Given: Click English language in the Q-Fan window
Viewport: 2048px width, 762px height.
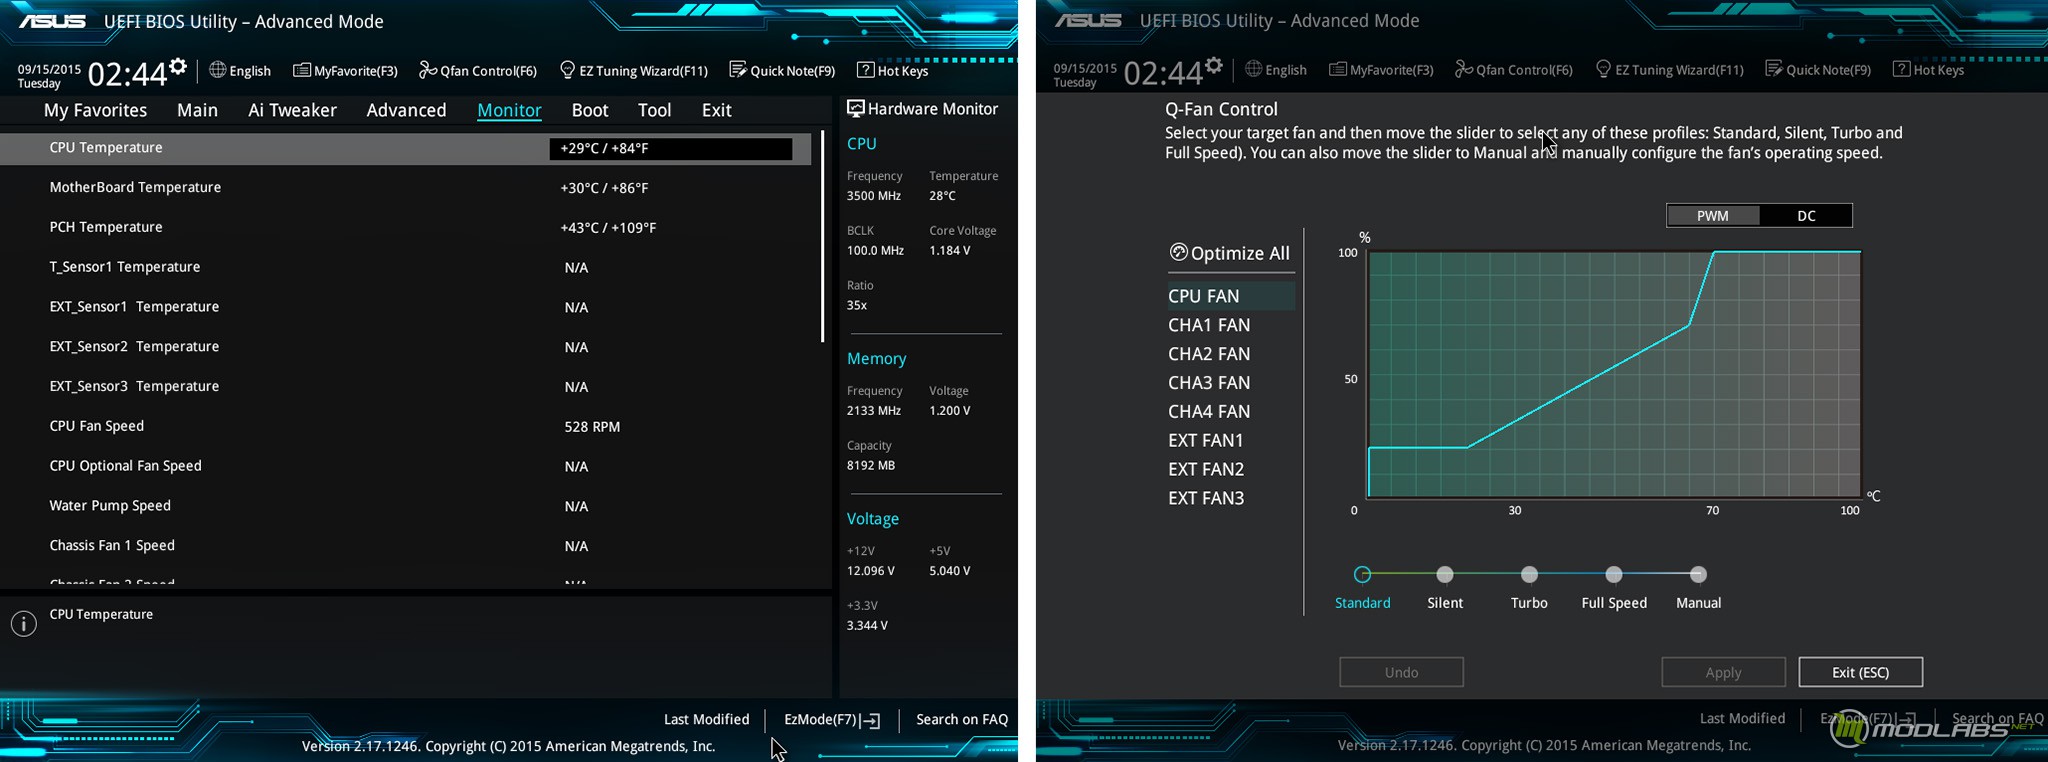Looking at the screenshot, I should (1276, 70).
